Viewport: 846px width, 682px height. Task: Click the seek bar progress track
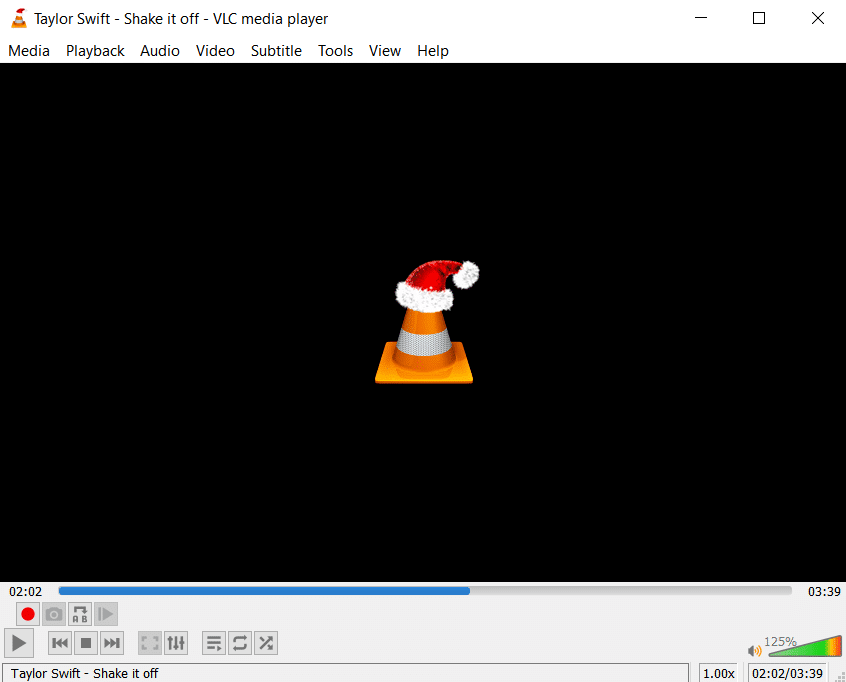[x=425, y=591]
